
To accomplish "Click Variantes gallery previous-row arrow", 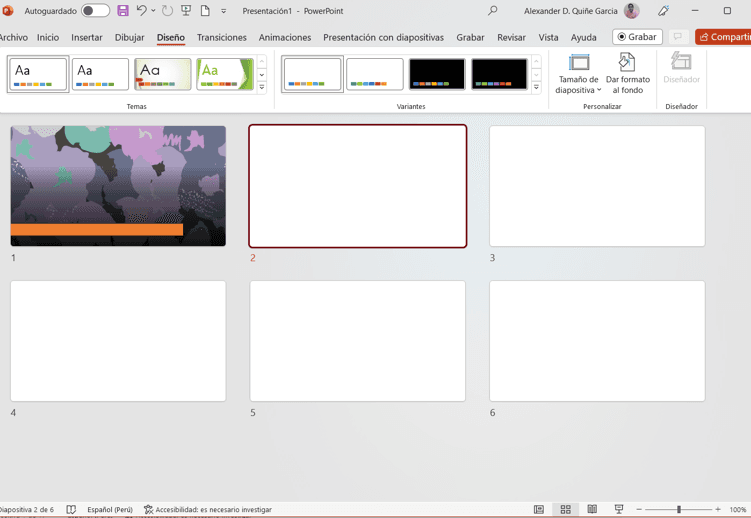I will click(536, 62).
